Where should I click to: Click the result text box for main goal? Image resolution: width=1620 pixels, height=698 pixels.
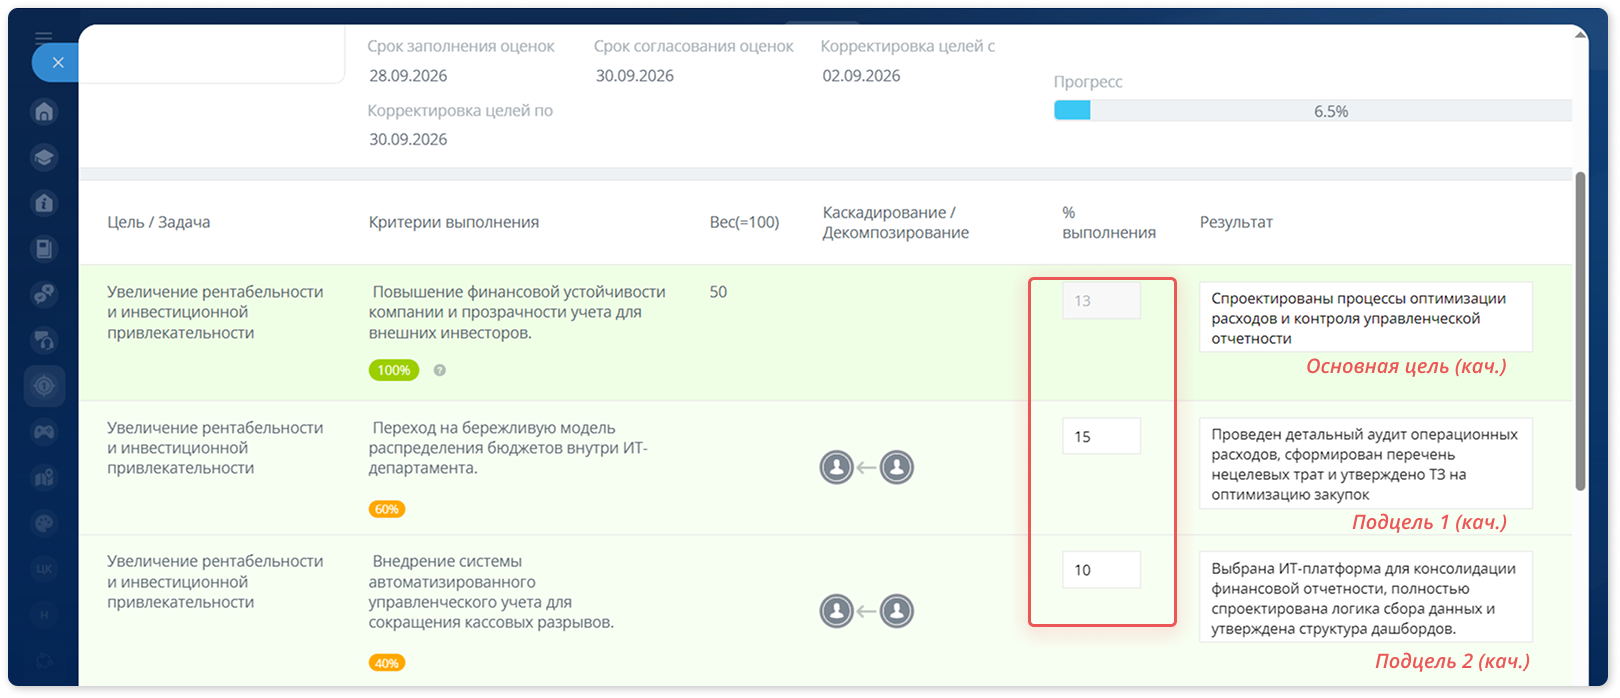pos(1365,317)
